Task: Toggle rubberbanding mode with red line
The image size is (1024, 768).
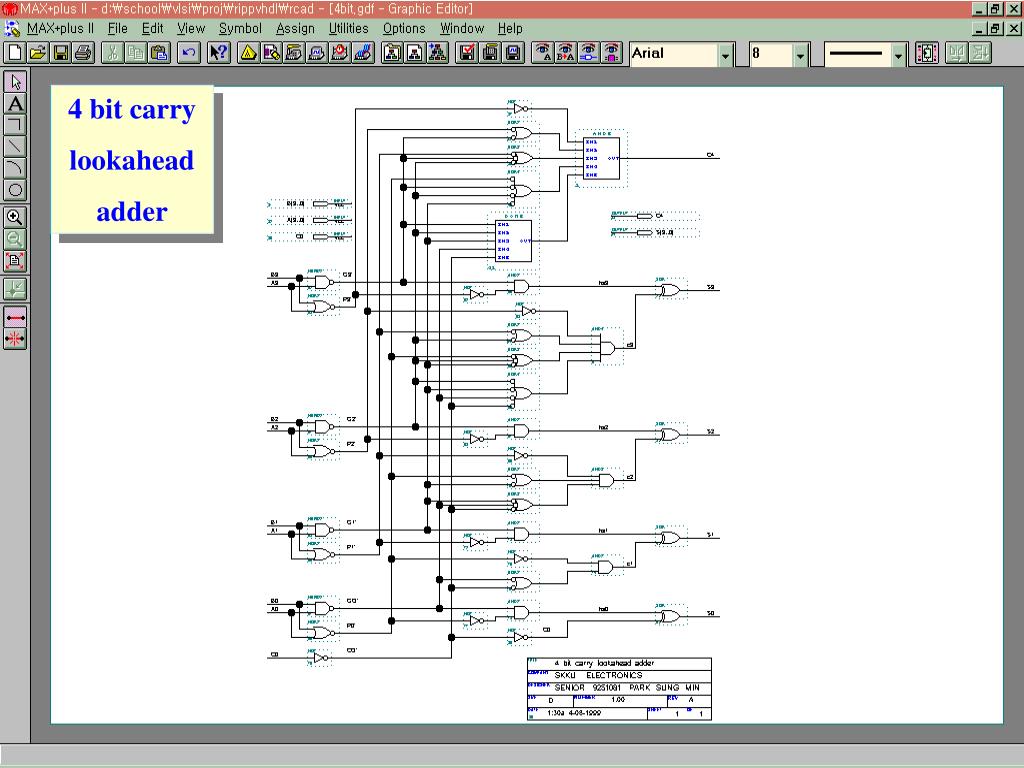Action: [15, 317]
